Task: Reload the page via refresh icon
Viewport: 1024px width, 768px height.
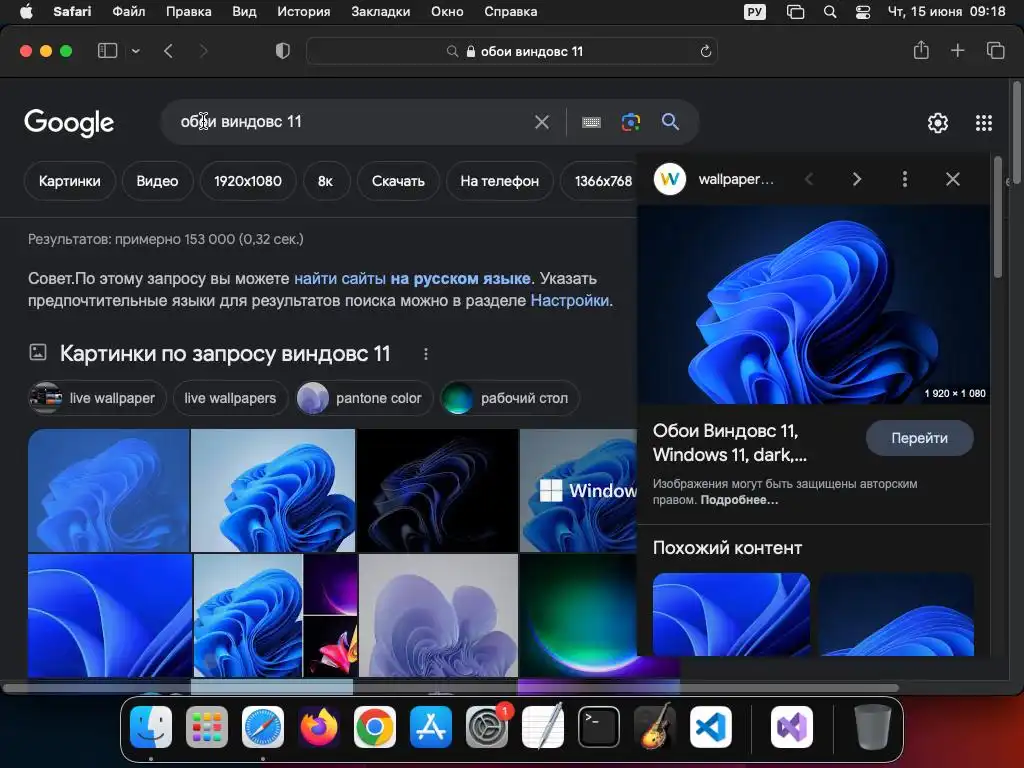Action: [705, 51]
